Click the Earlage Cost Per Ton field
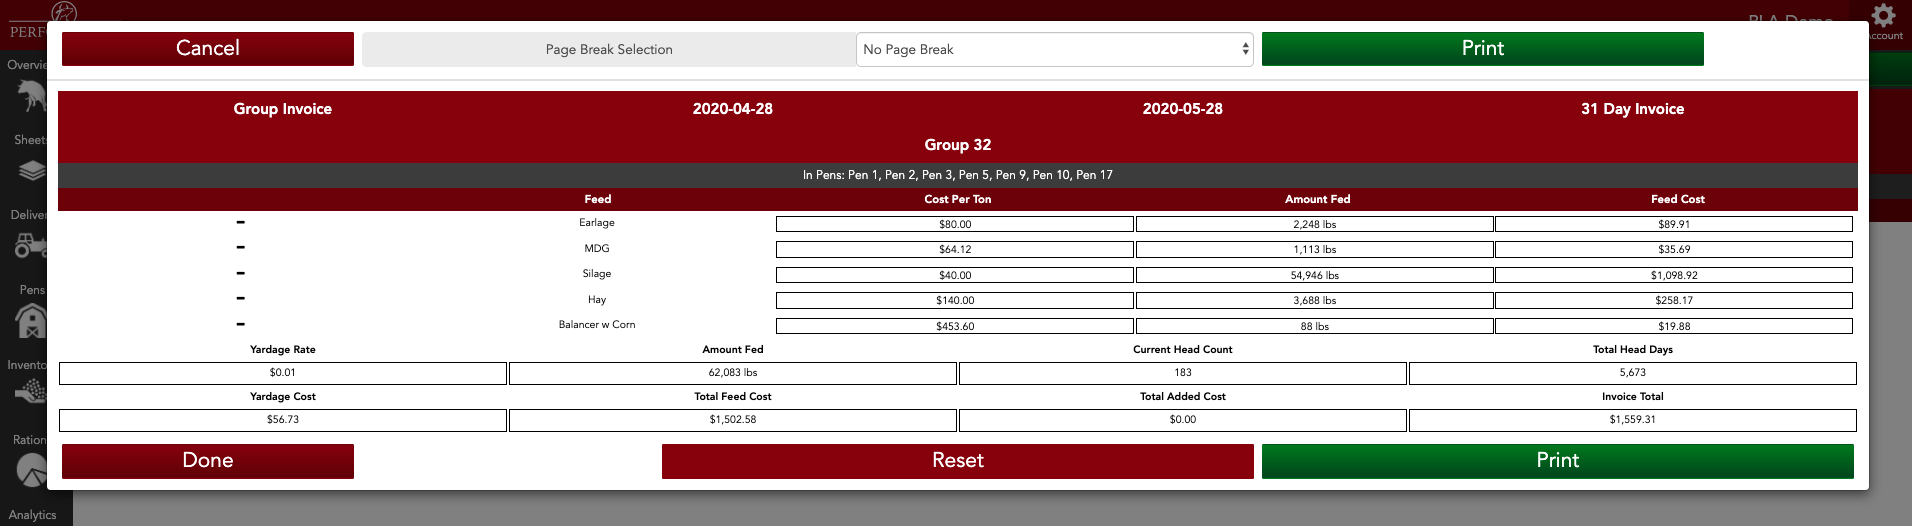1912x526 pixels. point(954,225)
